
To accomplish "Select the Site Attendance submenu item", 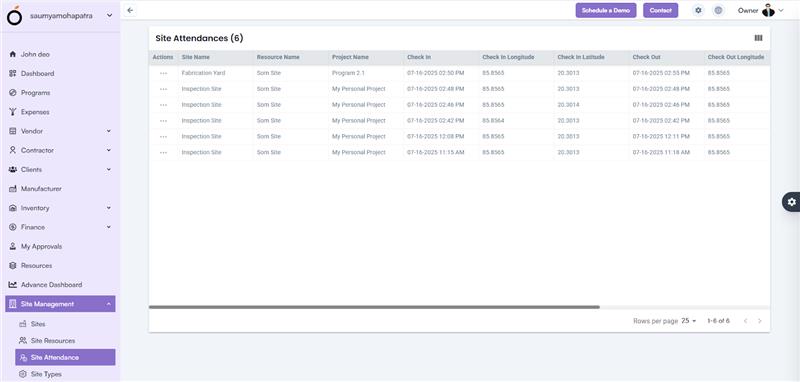I will click(65, 358).
